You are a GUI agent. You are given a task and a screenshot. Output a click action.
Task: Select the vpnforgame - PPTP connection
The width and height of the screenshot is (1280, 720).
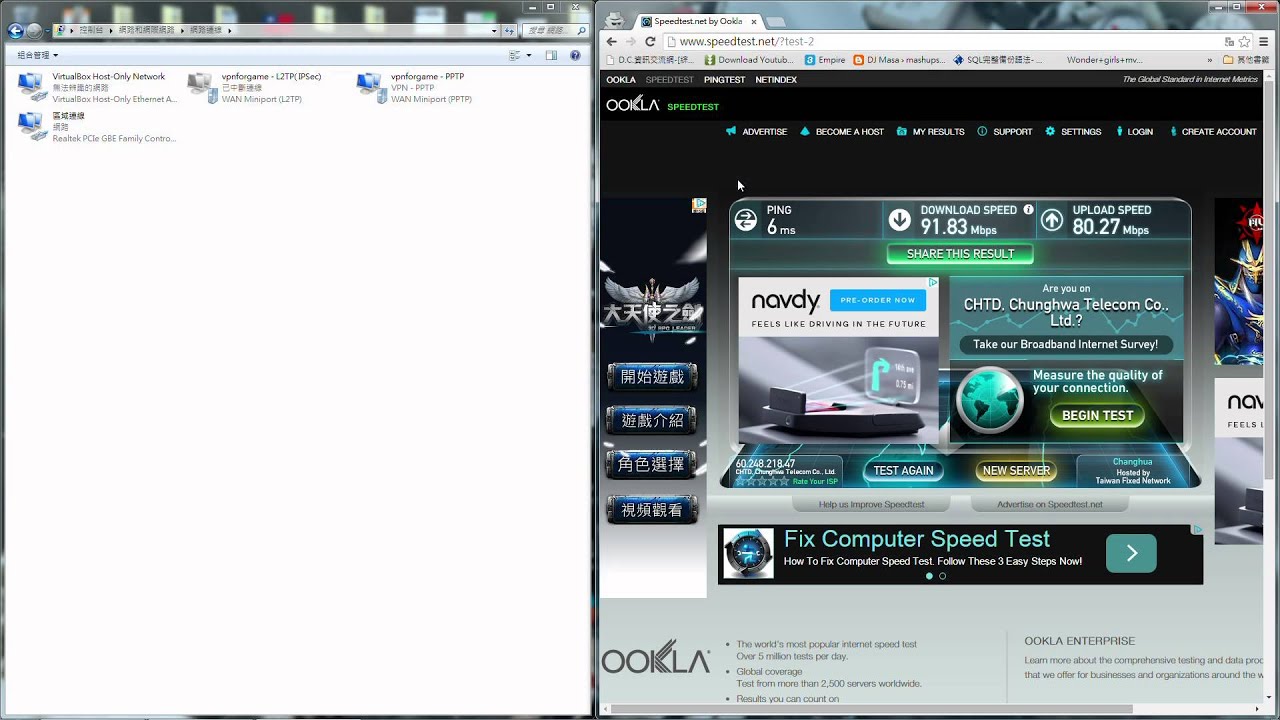click(415, 87)
